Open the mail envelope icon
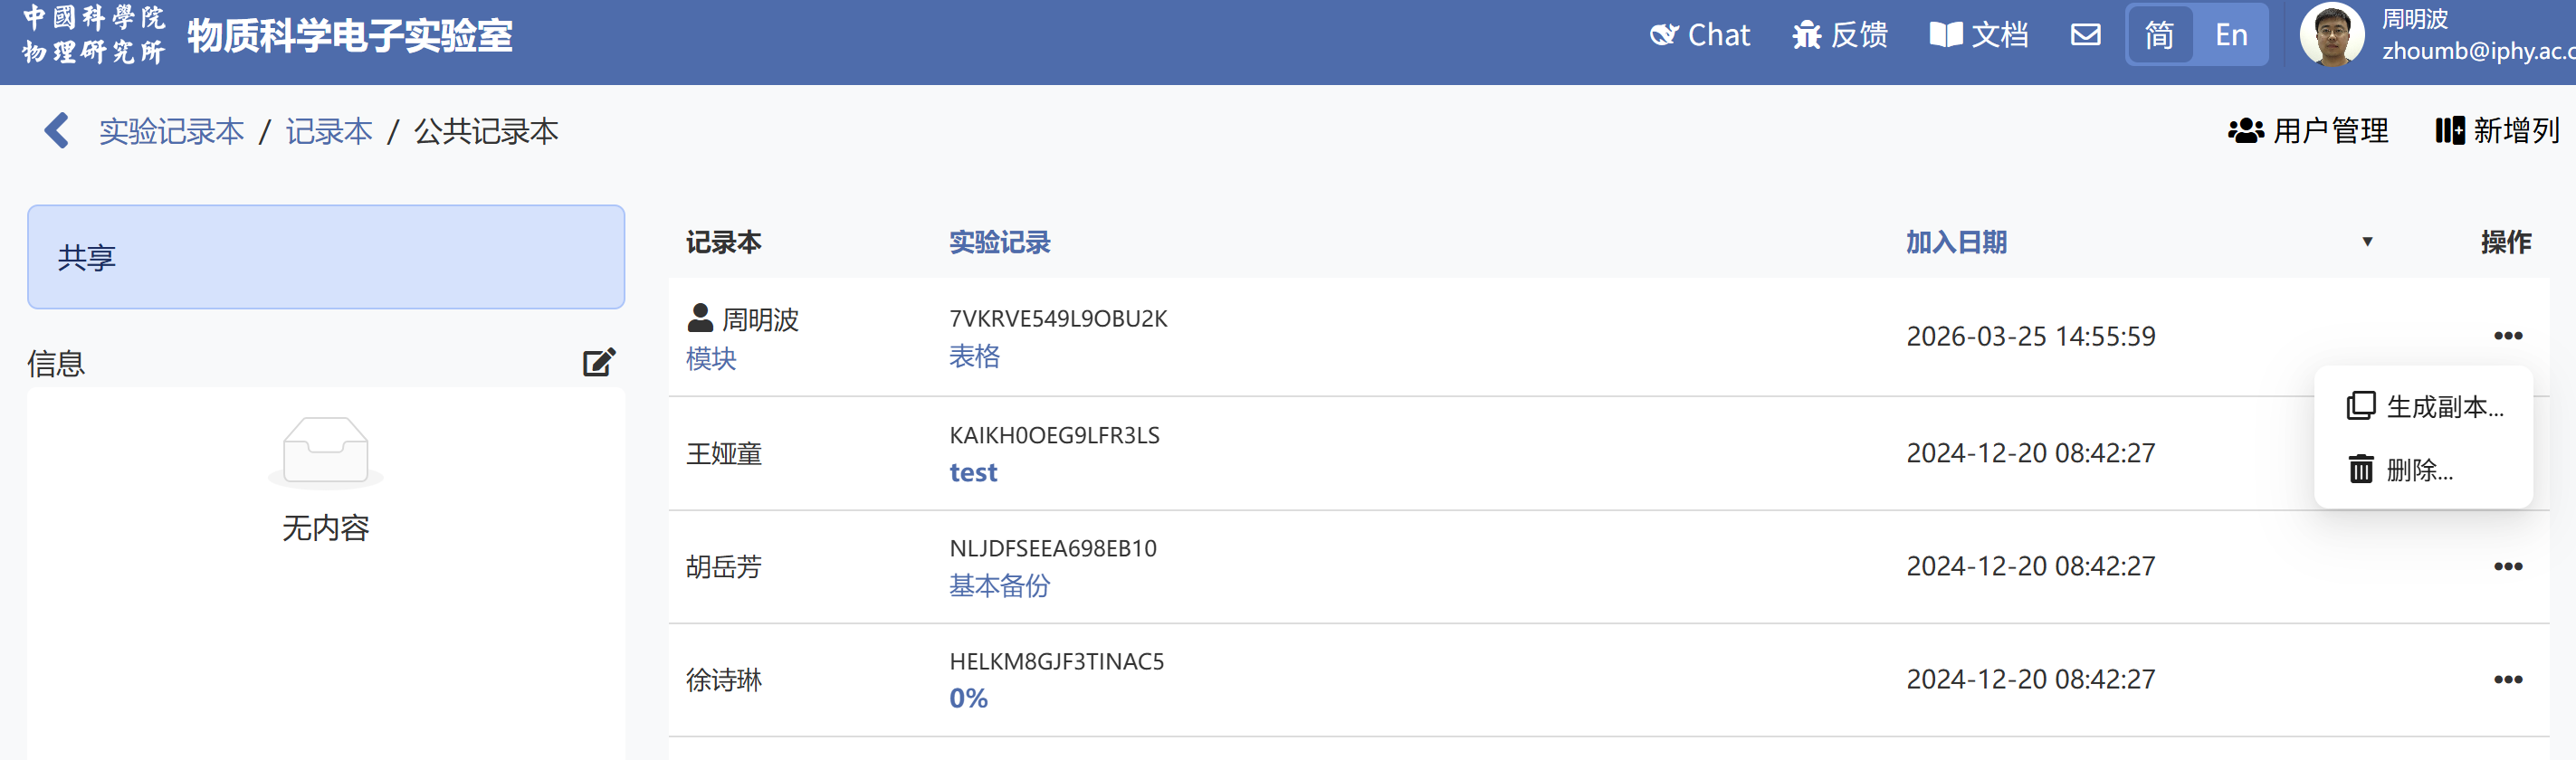2576x760 pixels. tap(2085, 35)
